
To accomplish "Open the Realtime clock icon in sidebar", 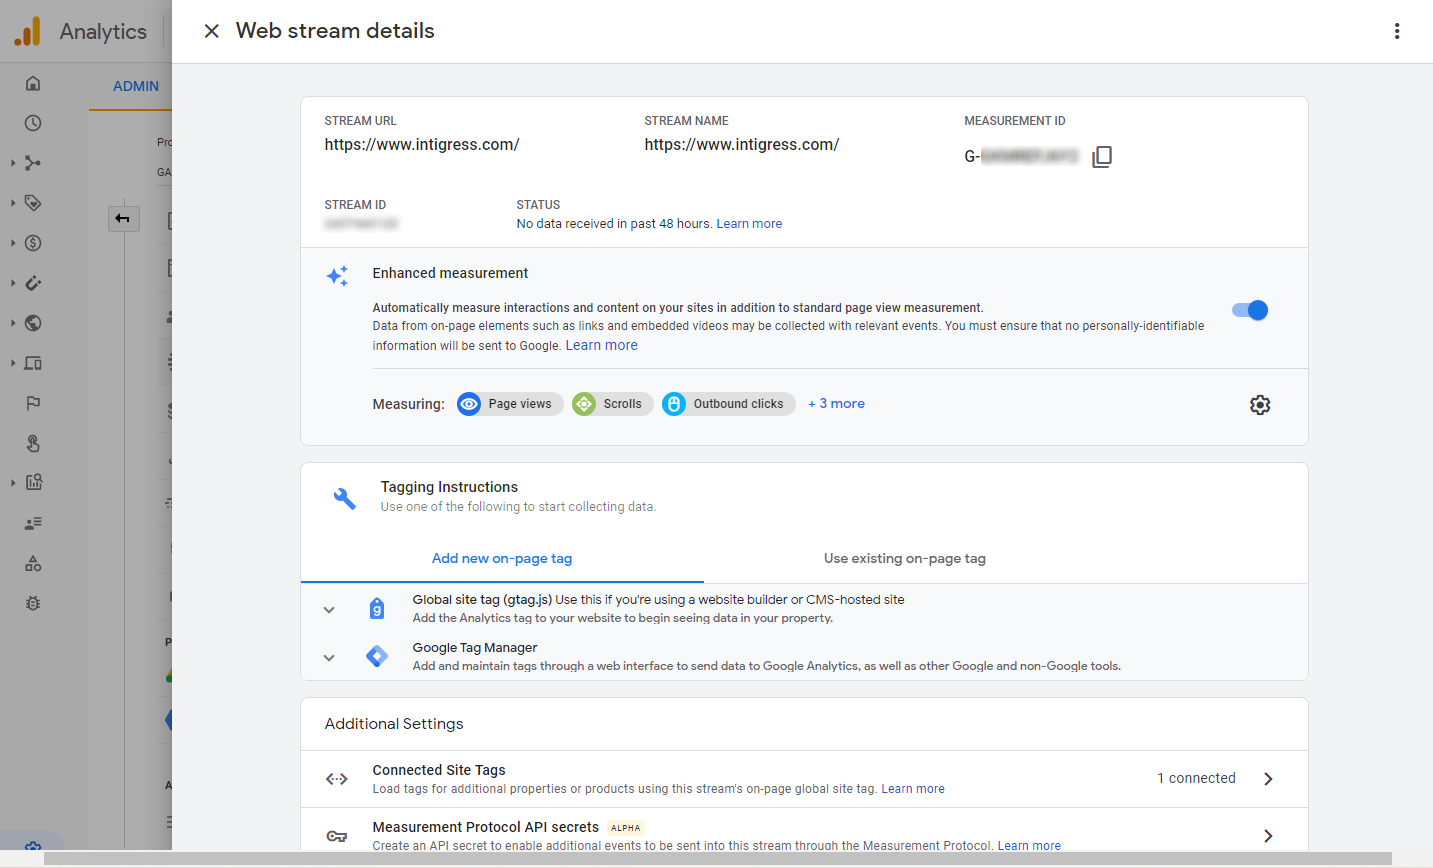I will (33, 123).
